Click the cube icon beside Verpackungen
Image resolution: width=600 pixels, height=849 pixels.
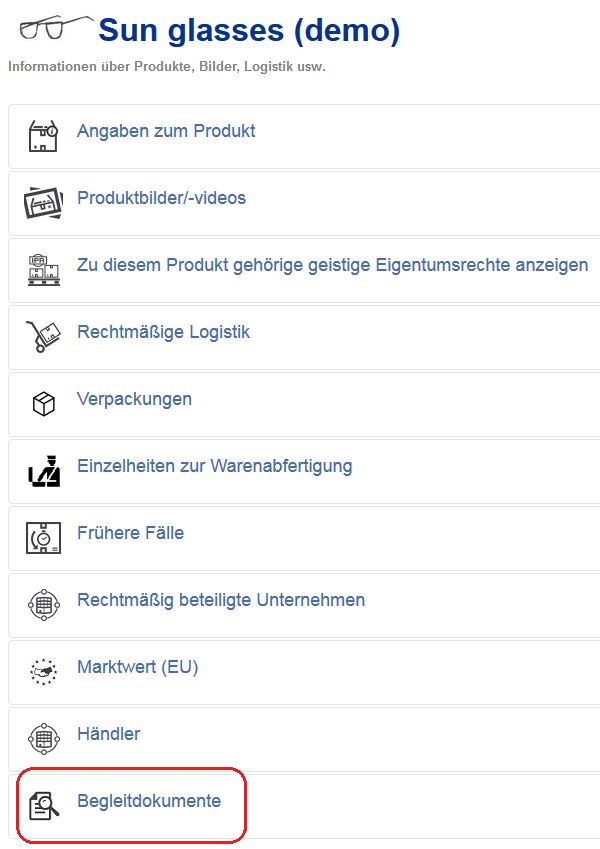(x=44, y=404)
